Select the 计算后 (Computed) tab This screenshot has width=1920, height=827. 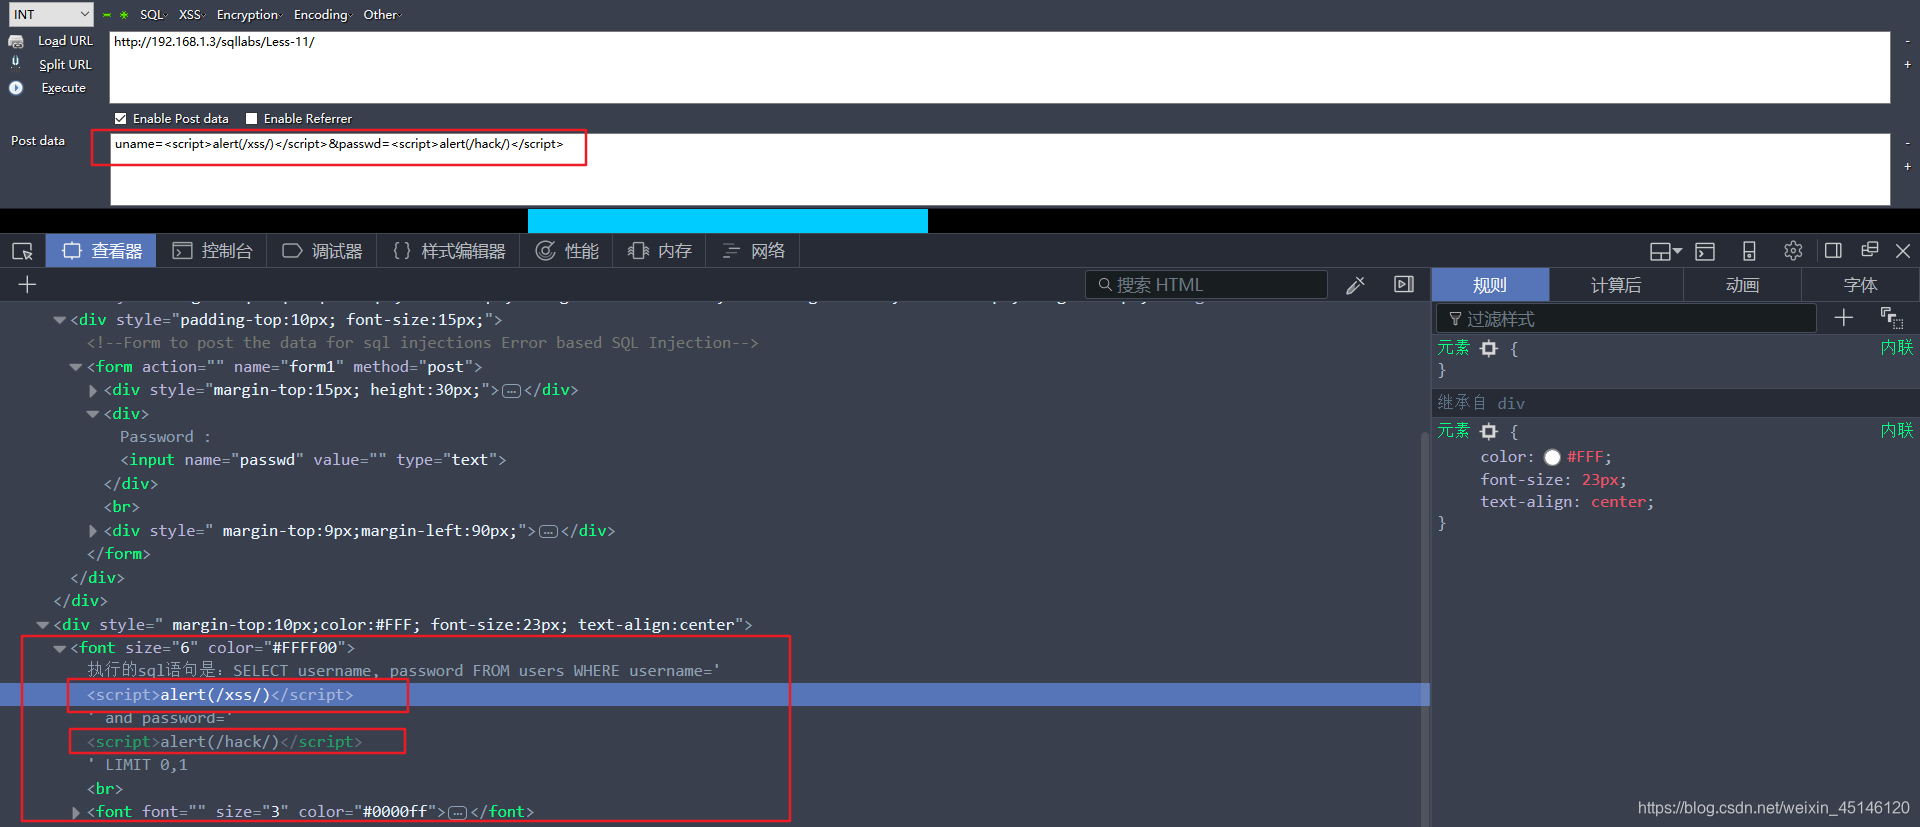1616,285
